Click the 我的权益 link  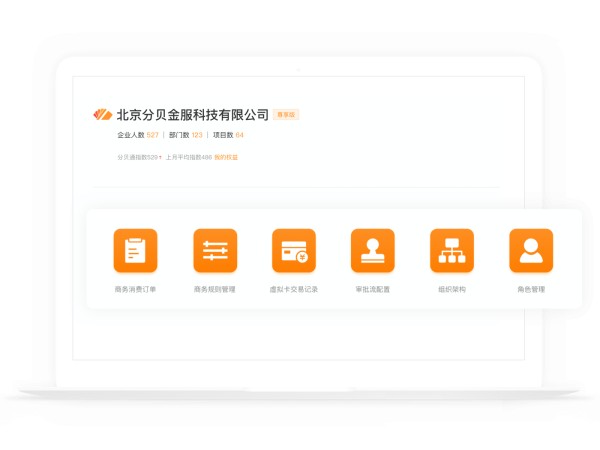tap(226, 157)
